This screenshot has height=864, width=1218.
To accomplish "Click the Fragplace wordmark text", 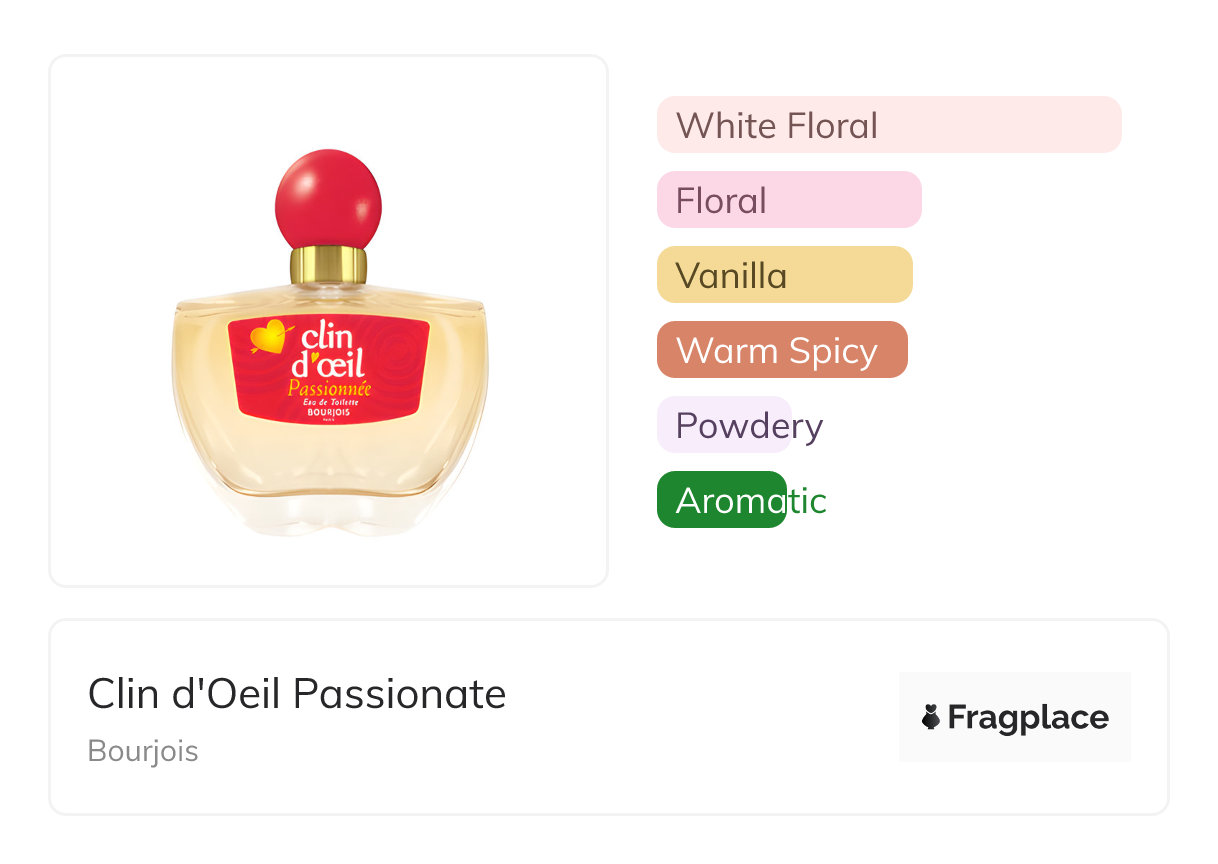I will [x=1028, y=717].
